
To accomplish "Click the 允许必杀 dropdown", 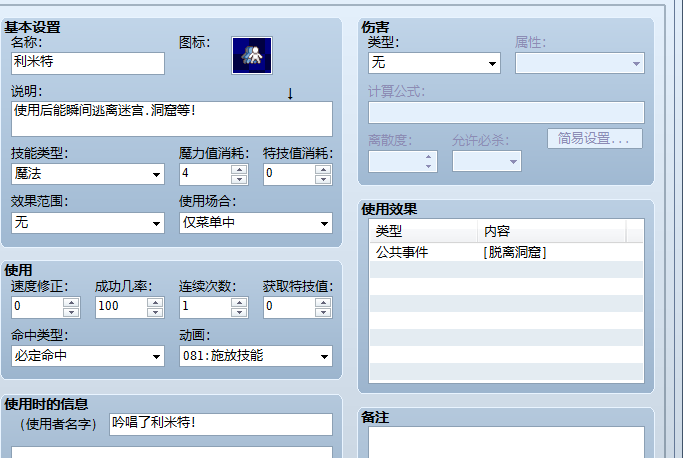I will [487, 161].
